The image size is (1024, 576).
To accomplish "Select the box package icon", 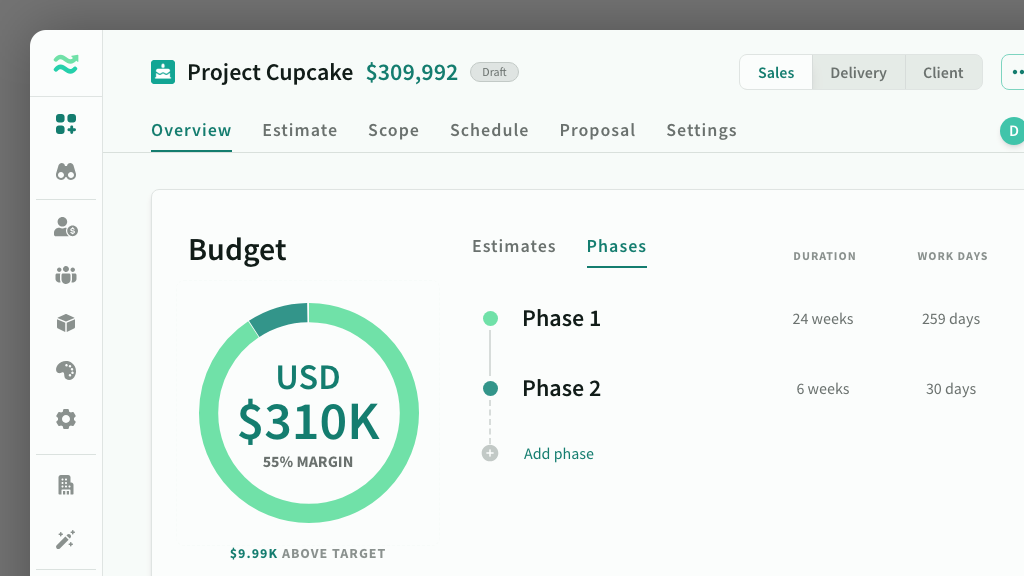I will (x=66, y=323).
